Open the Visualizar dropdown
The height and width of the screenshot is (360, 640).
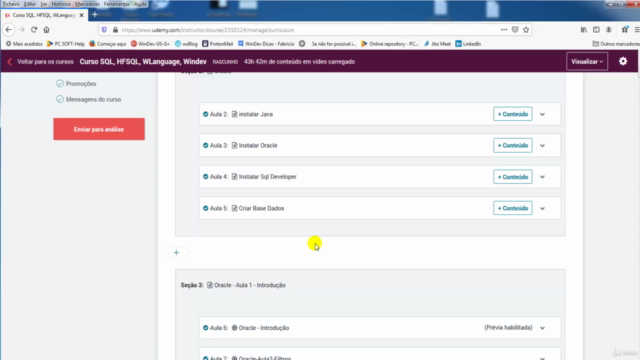click(587, 62)
